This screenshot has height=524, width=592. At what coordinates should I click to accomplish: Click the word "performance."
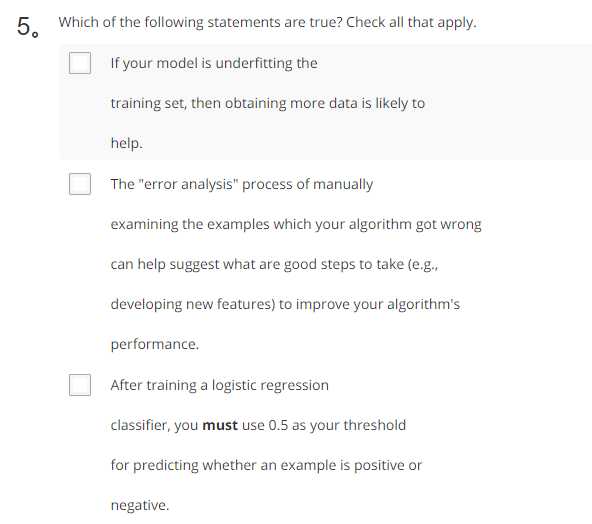click(155, 344)
